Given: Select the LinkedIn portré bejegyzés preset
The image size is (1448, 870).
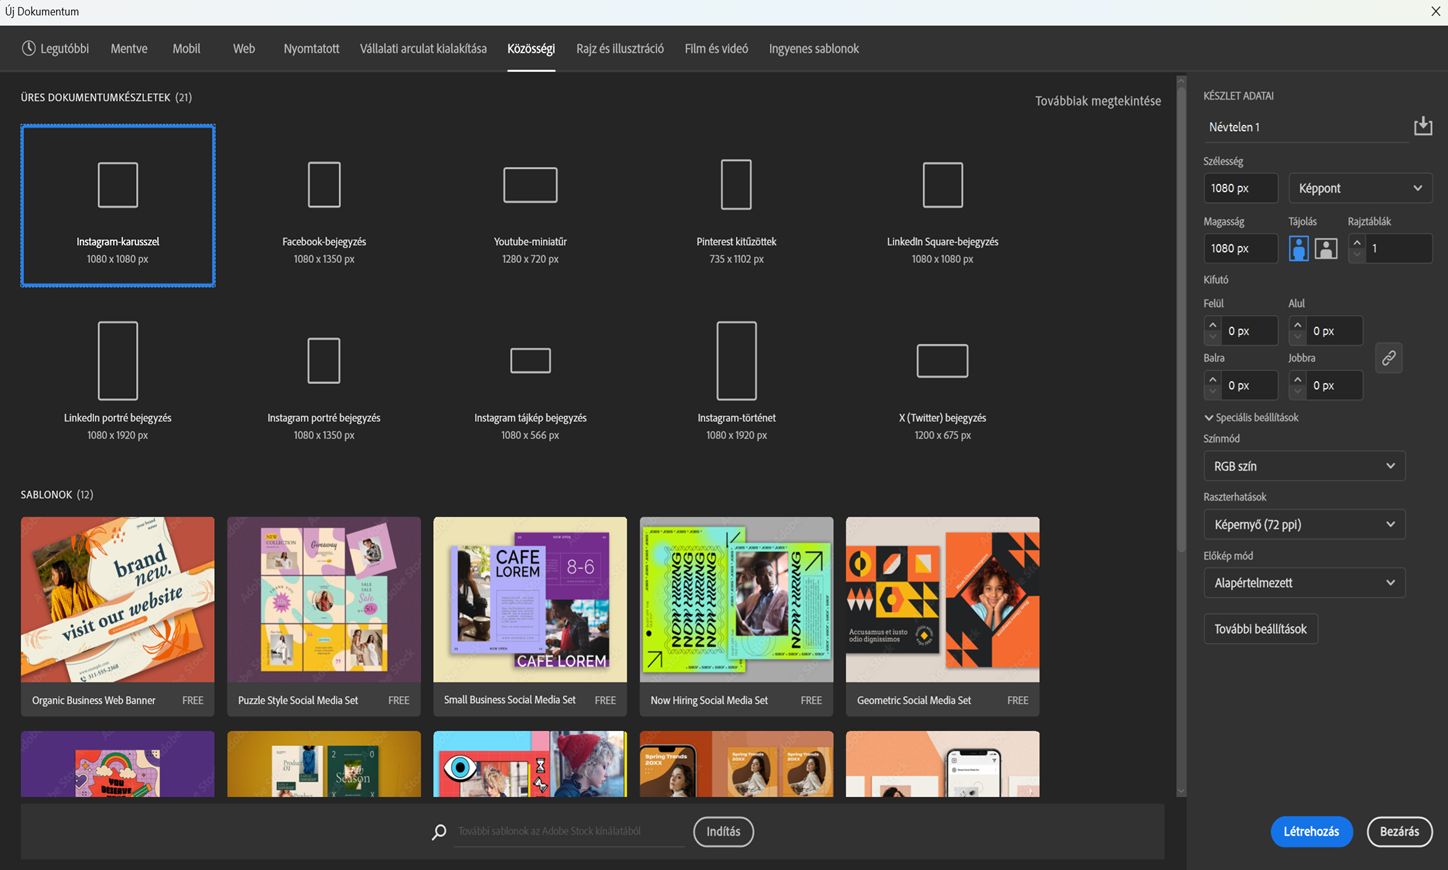Looking at the screenshot, I should 118,381.
